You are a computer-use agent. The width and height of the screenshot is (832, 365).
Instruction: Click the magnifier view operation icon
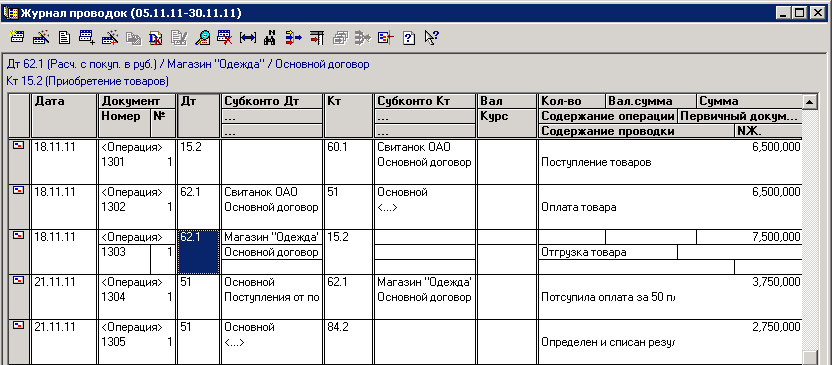[202, 38]
